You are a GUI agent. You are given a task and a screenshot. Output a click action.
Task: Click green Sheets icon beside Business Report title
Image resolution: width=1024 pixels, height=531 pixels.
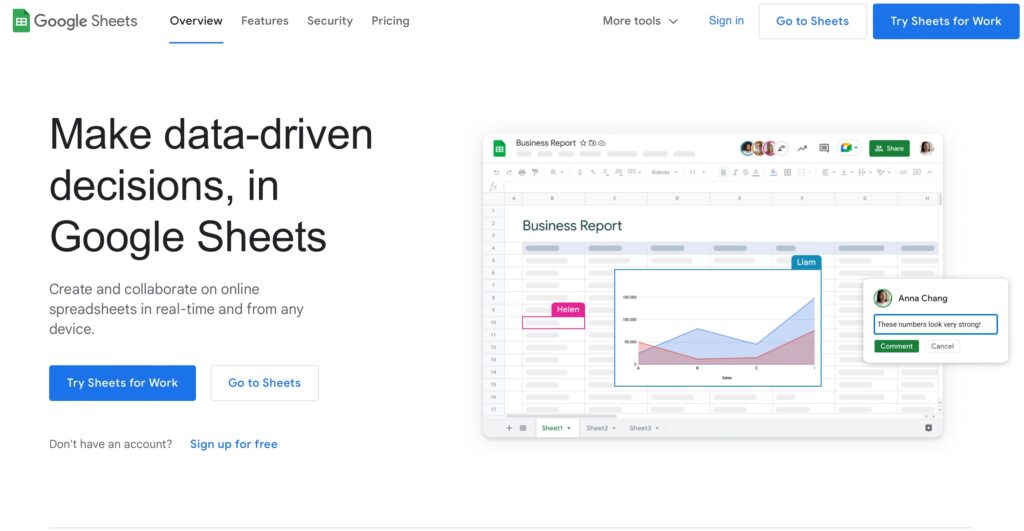click(x=500, y=148)
